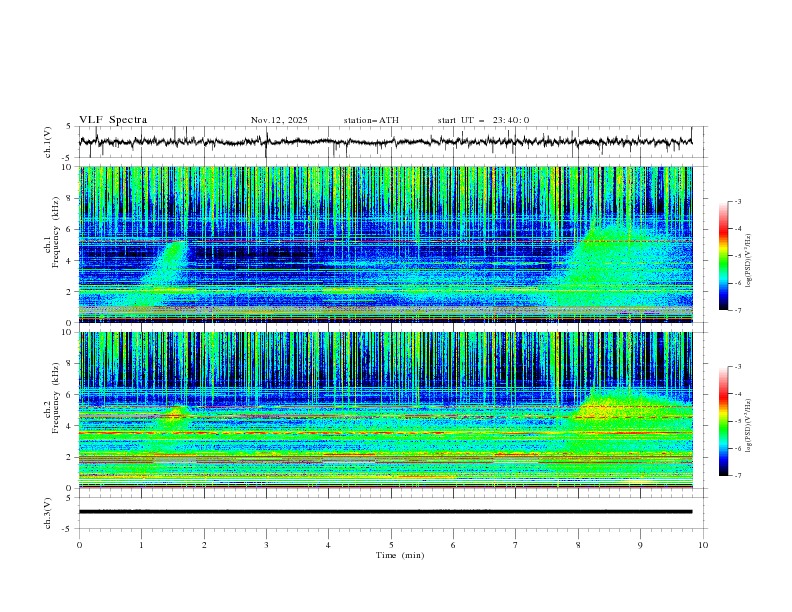Click the "ch.3(V)" axis label
792x612 pixels.
[48, 513]
